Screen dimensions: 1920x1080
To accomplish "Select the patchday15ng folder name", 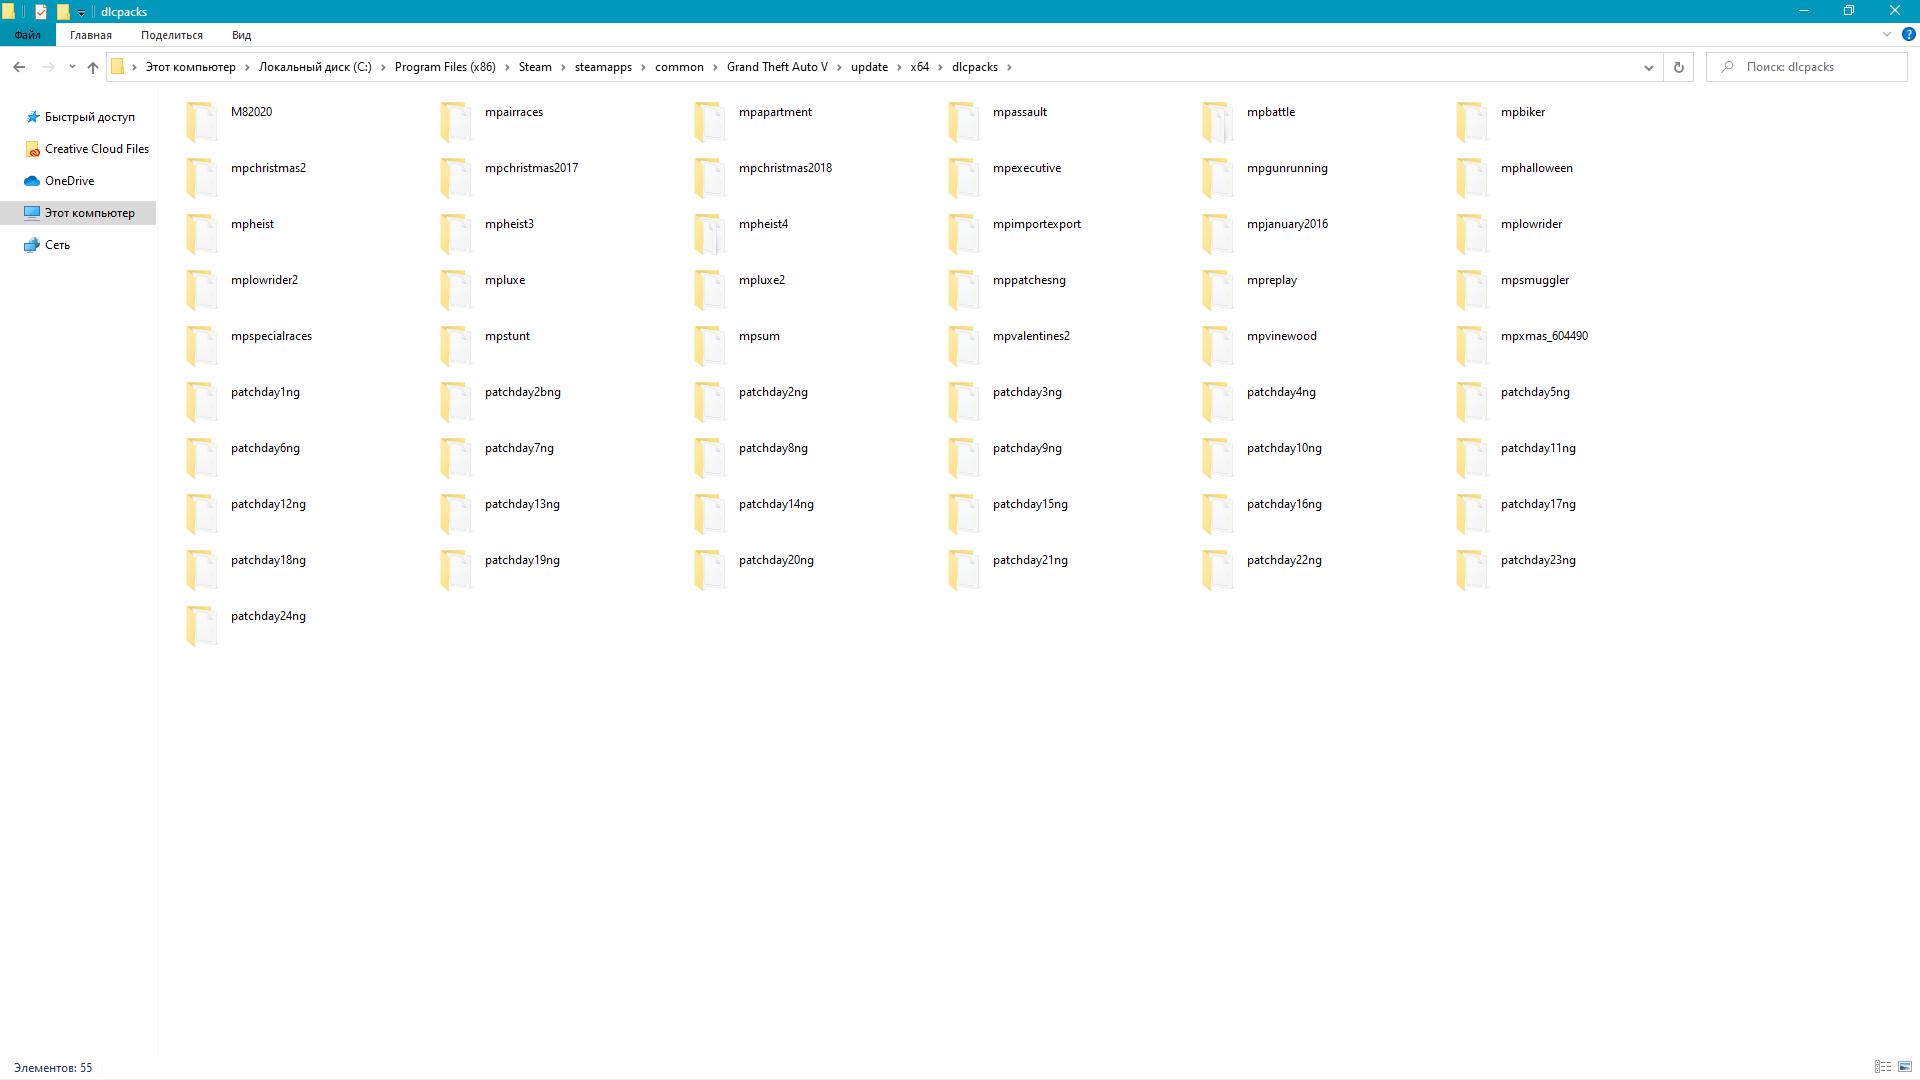I will click(x=1030, y=504).
